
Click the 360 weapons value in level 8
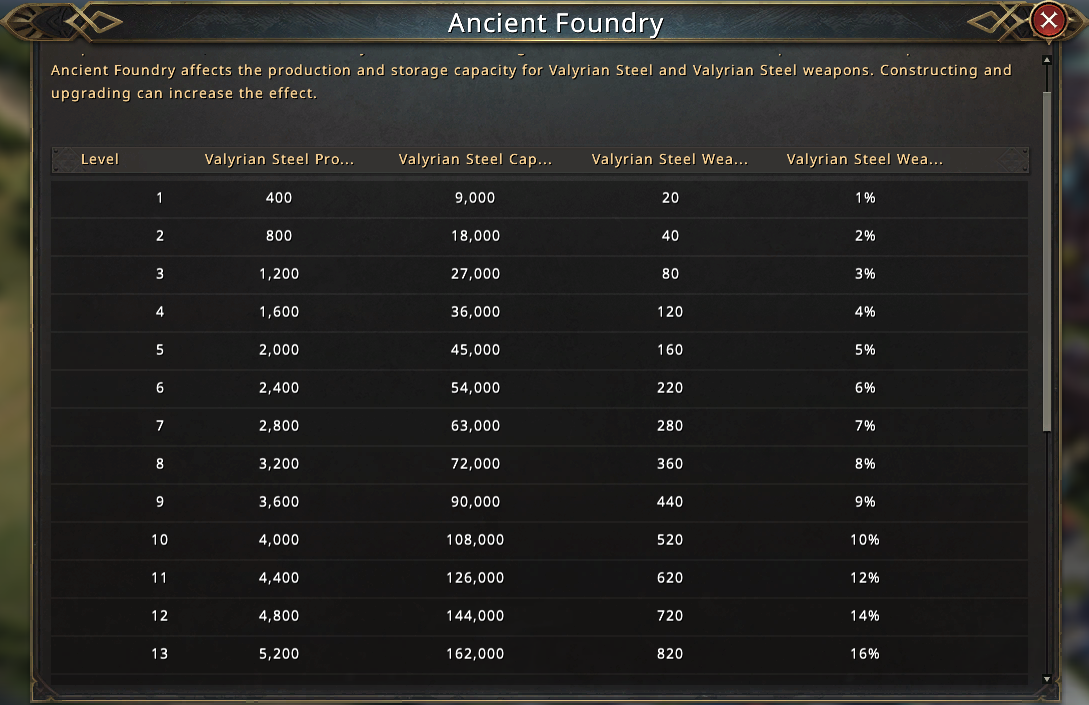(670, 464)
